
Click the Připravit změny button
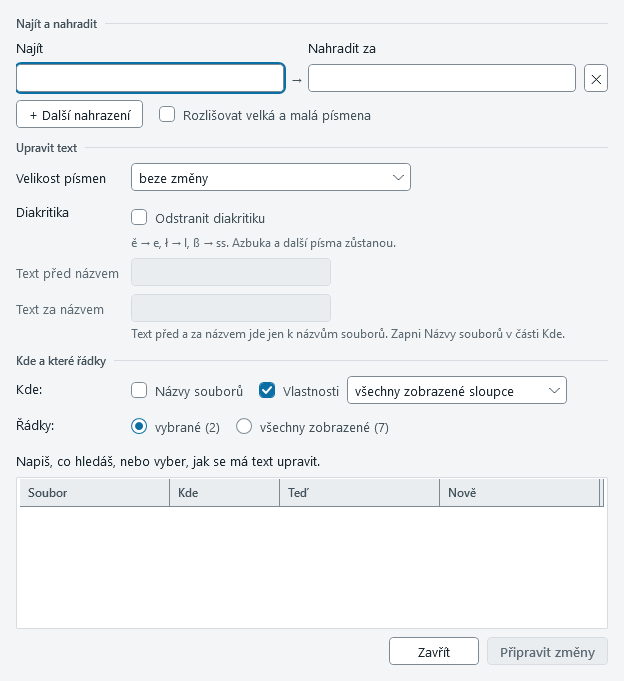coord(547,651)
